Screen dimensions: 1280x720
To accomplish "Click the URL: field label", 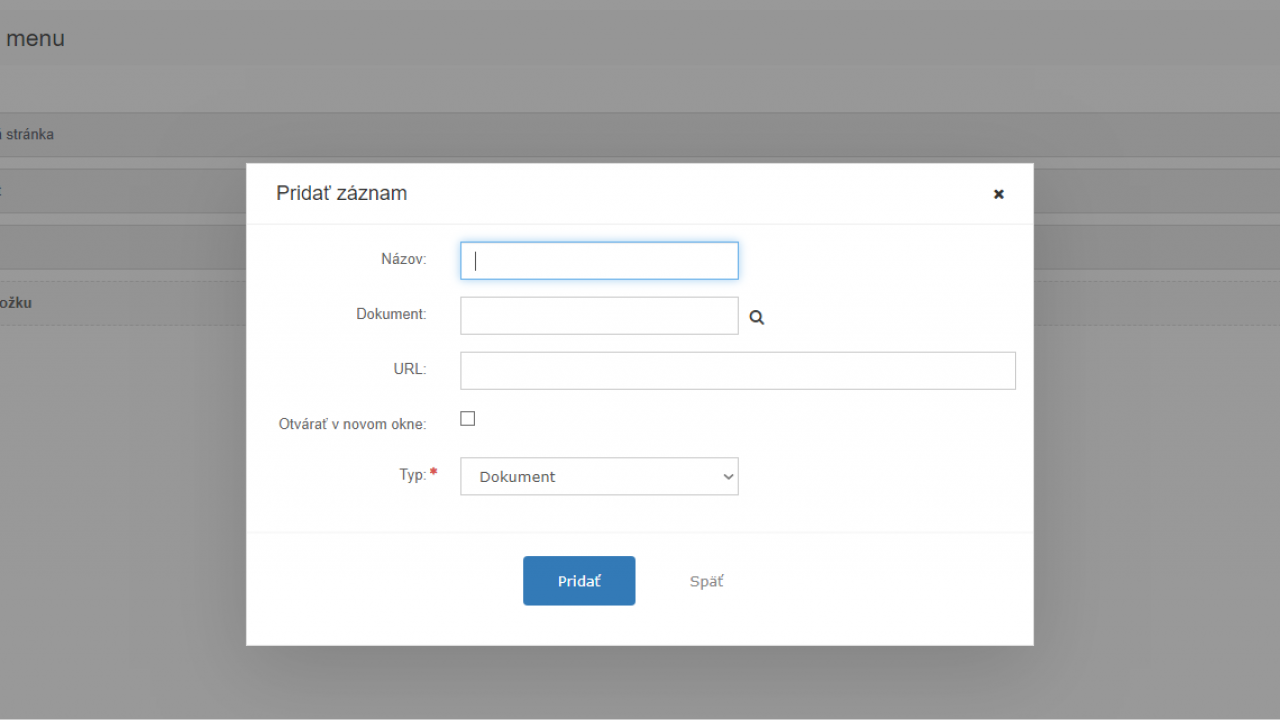I will pos(409,369).
